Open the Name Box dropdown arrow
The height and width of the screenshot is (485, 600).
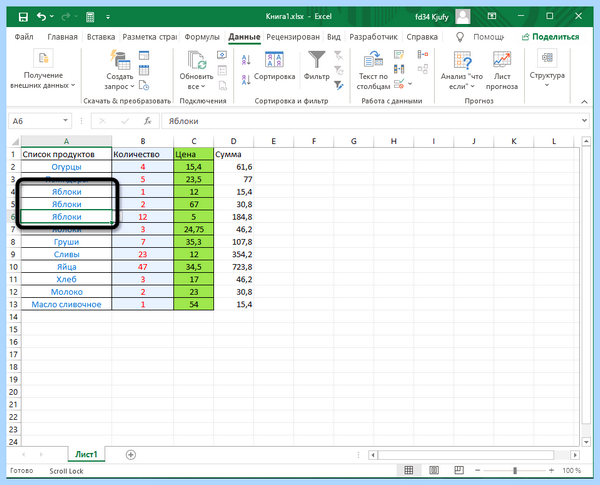65,121
